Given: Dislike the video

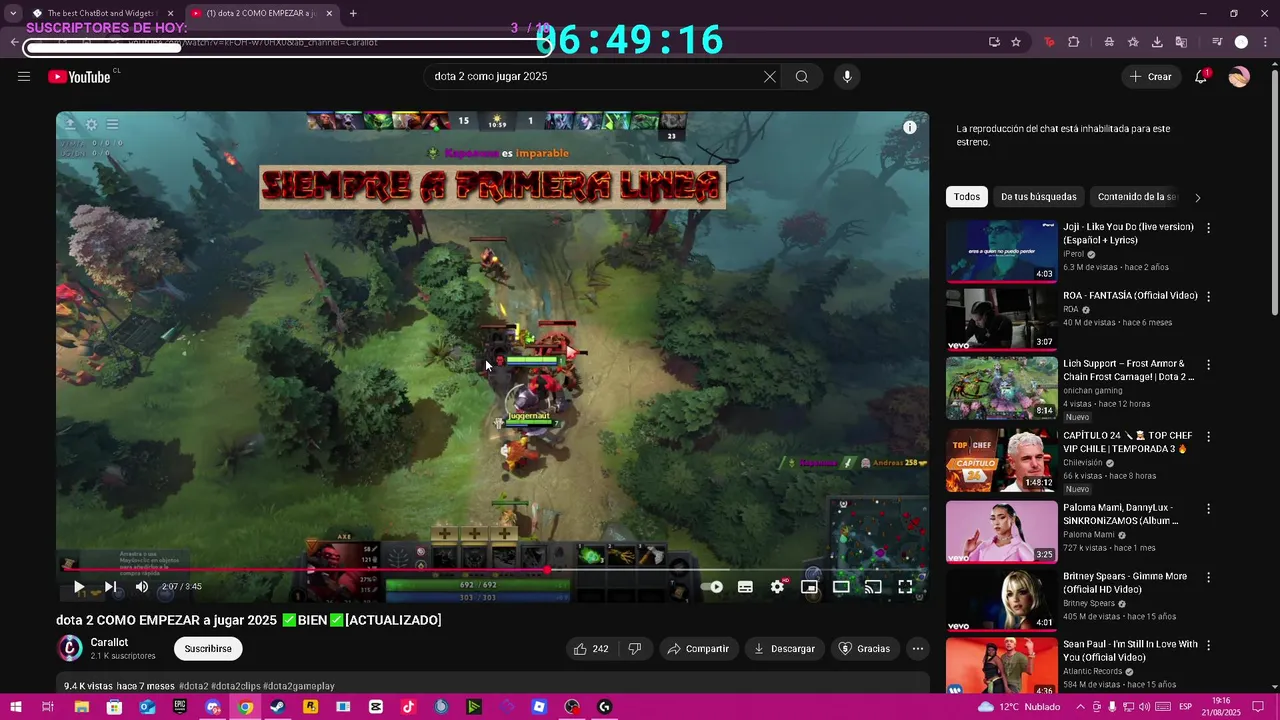Looking at the screenshot, I should pyautogui.click(x=635, y=649).
